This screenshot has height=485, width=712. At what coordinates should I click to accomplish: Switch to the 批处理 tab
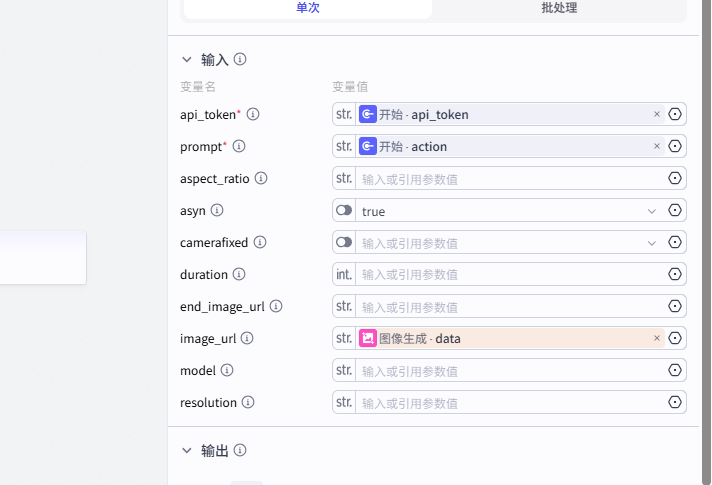pos(559,8)
